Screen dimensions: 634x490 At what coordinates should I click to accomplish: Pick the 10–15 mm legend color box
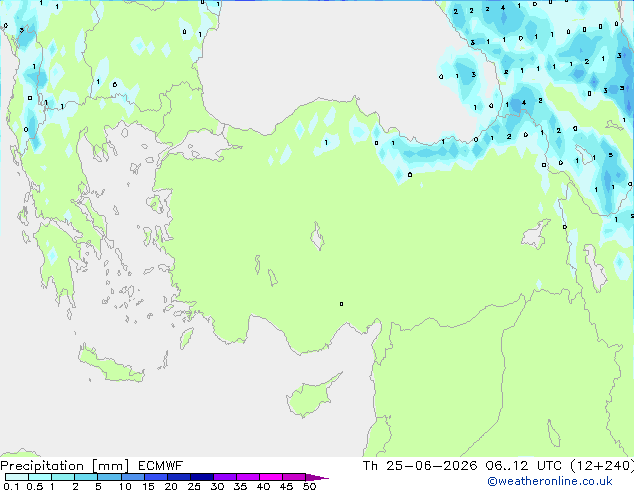[x=132, y=477]
